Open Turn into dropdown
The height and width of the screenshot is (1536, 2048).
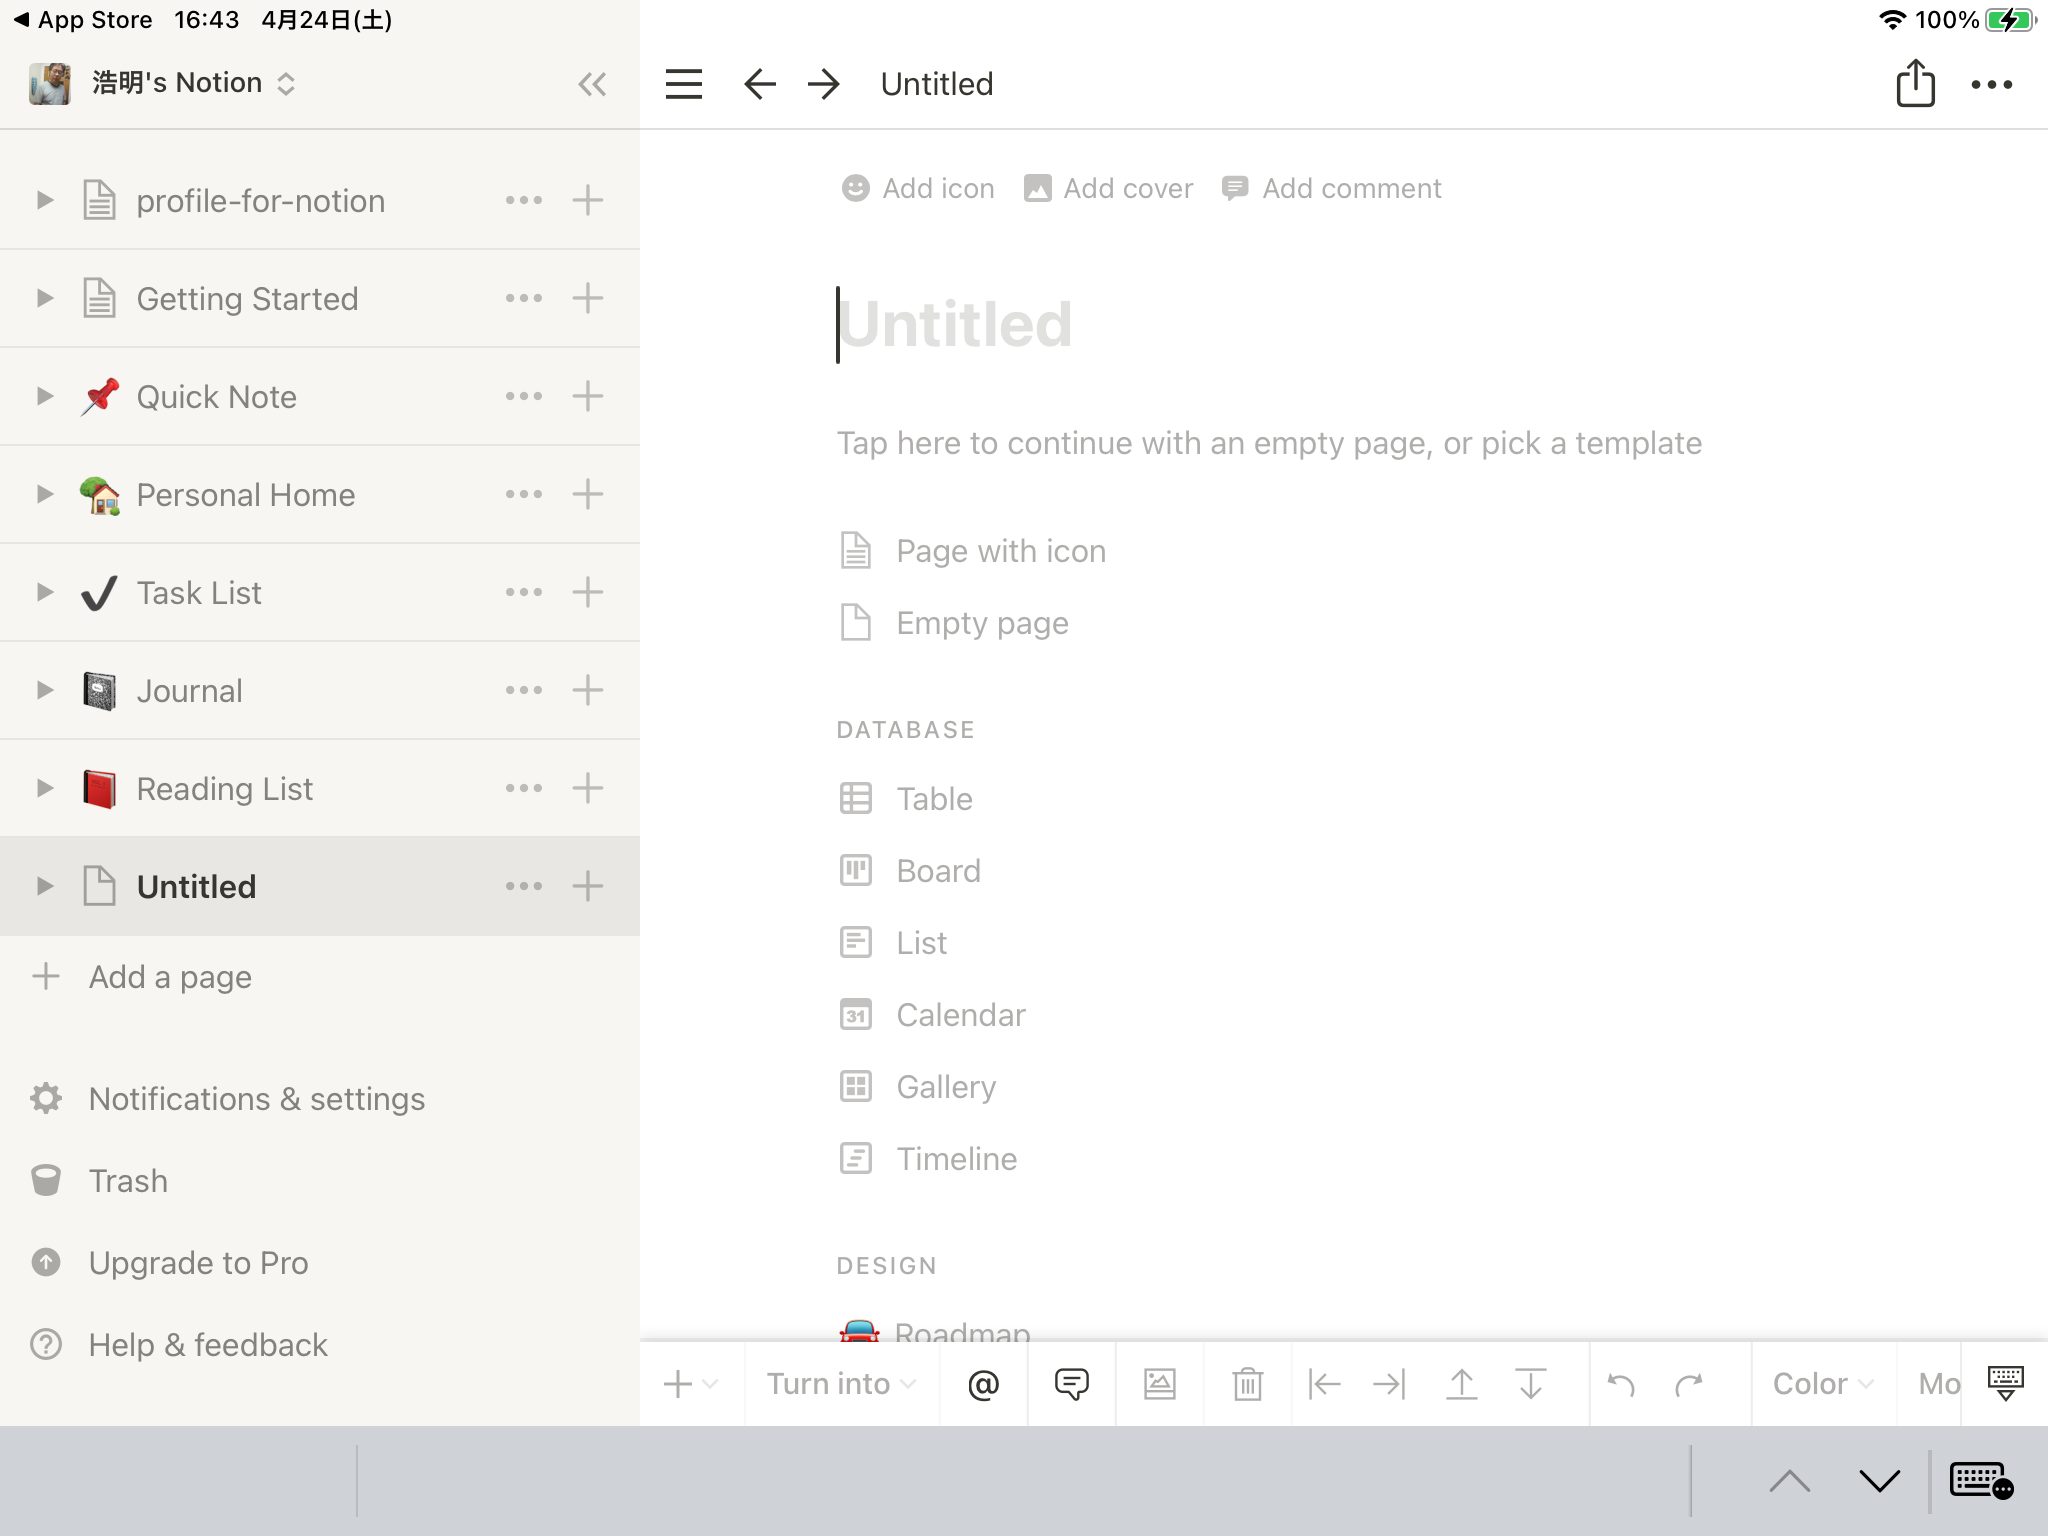pyautogui.click(x=841, y=1384)
